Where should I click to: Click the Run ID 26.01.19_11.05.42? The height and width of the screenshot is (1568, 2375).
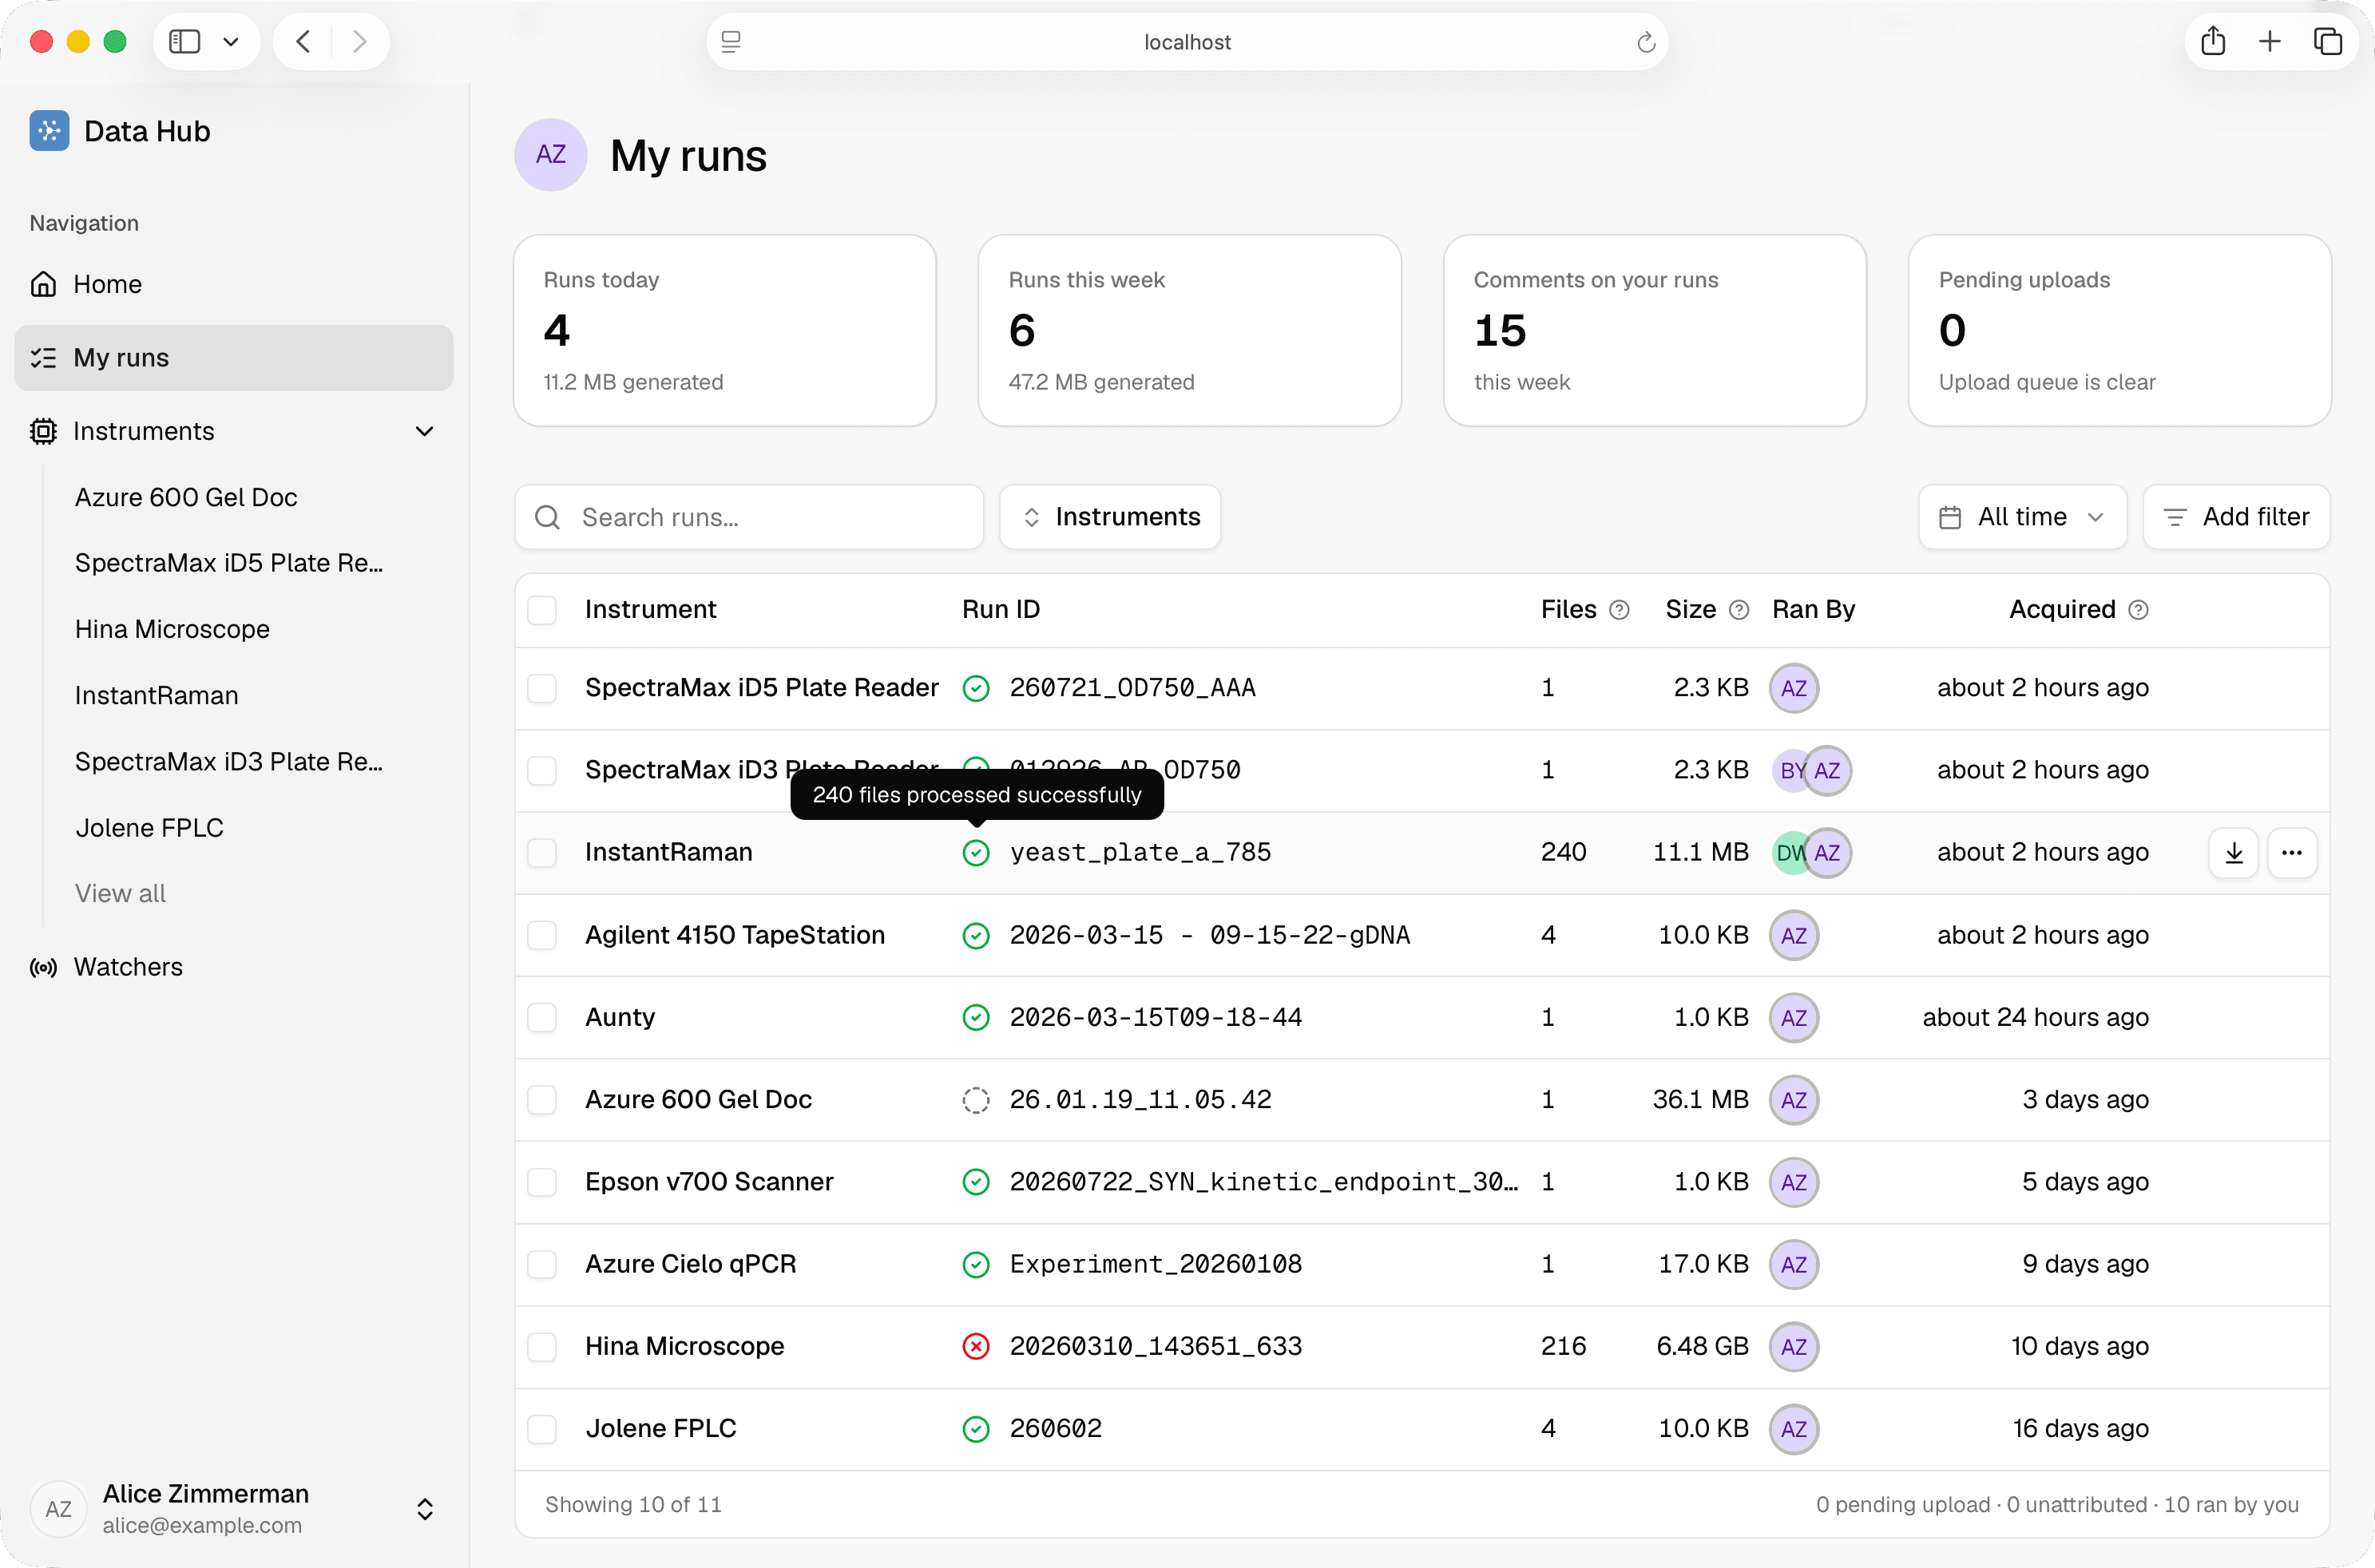tap(1140, 1100)
